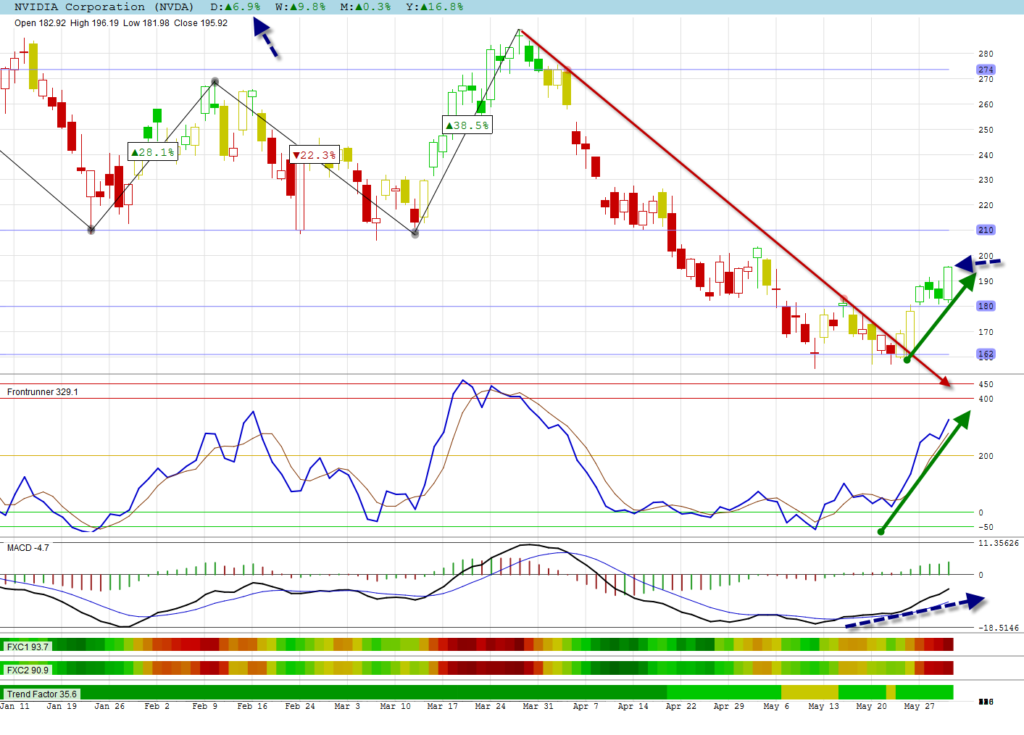Click the Frontrunner 329.1 indicator label
The width and height of the screenshot is (1024, 735).
[x=42, y=392]
